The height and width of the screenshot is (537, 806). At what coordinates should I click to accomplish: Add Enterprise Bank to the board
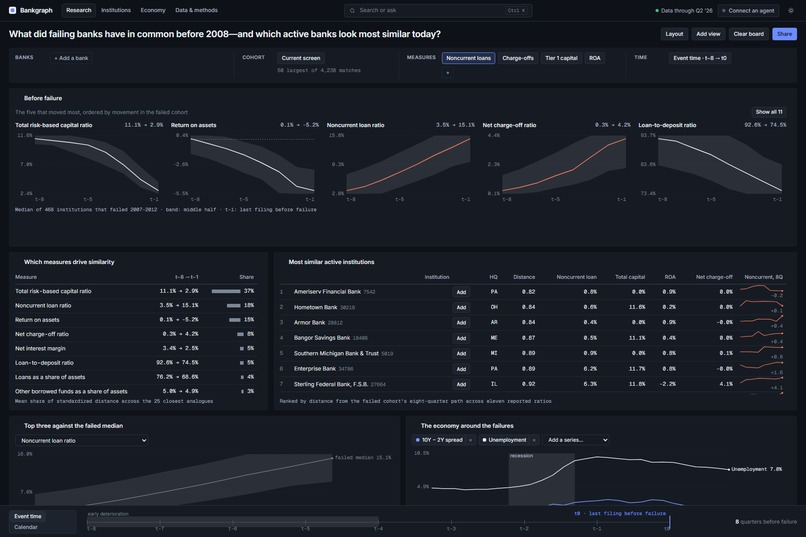(x=461, y=369)
